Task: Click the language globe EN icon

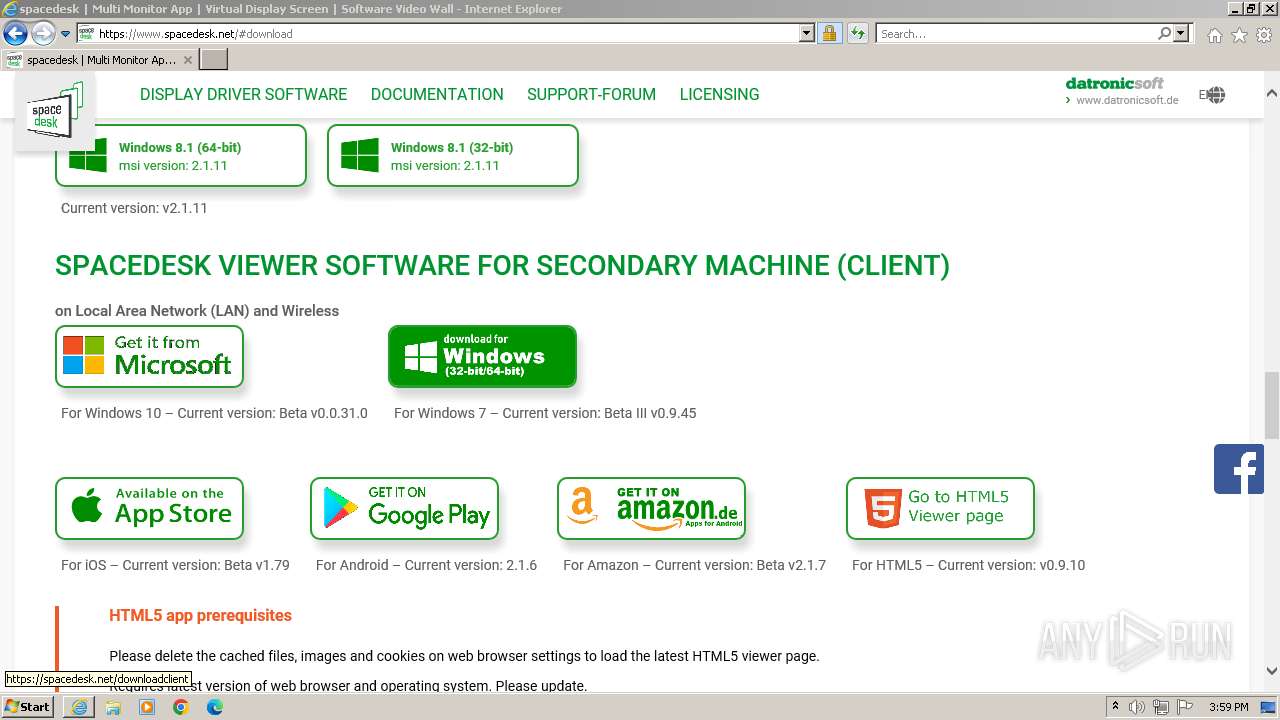Action: coord(1212,95)
